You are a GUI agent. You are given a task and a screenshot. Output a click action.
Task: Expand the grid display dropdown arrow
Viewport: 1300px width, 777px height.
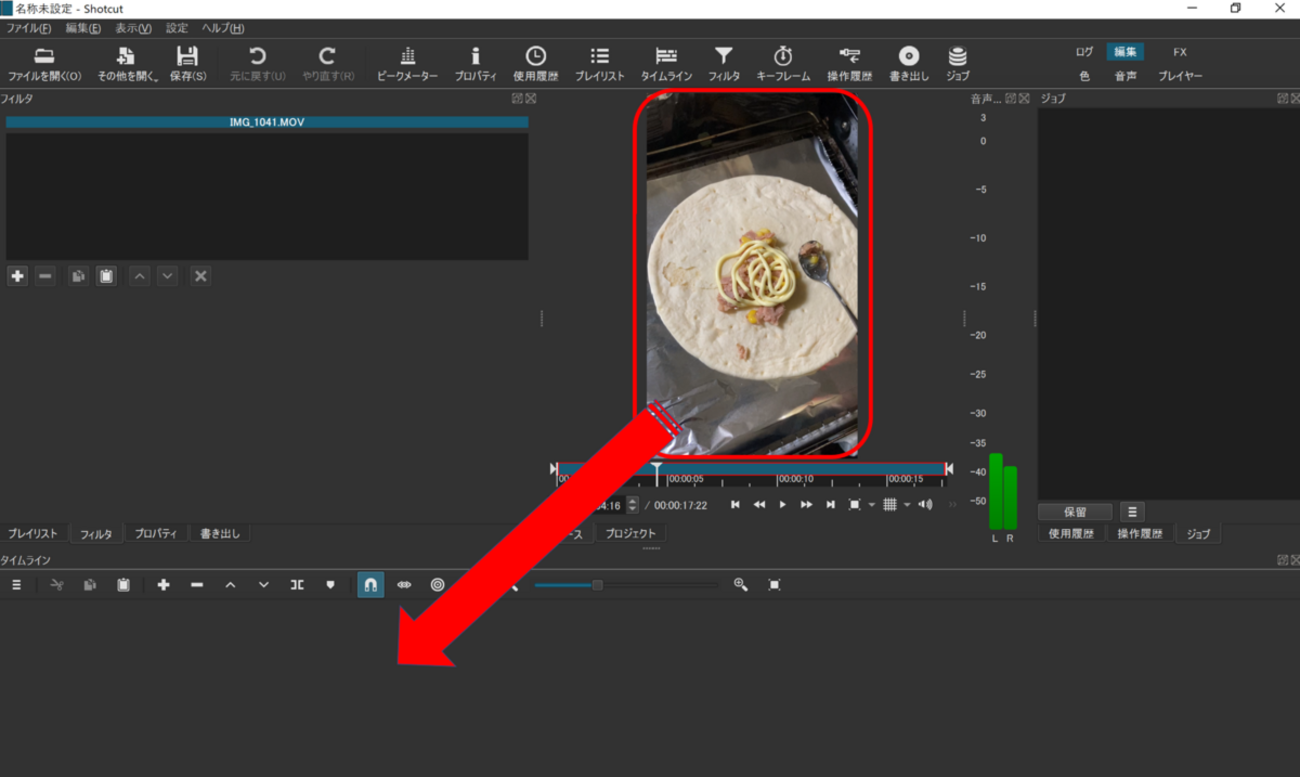(907, 505)
